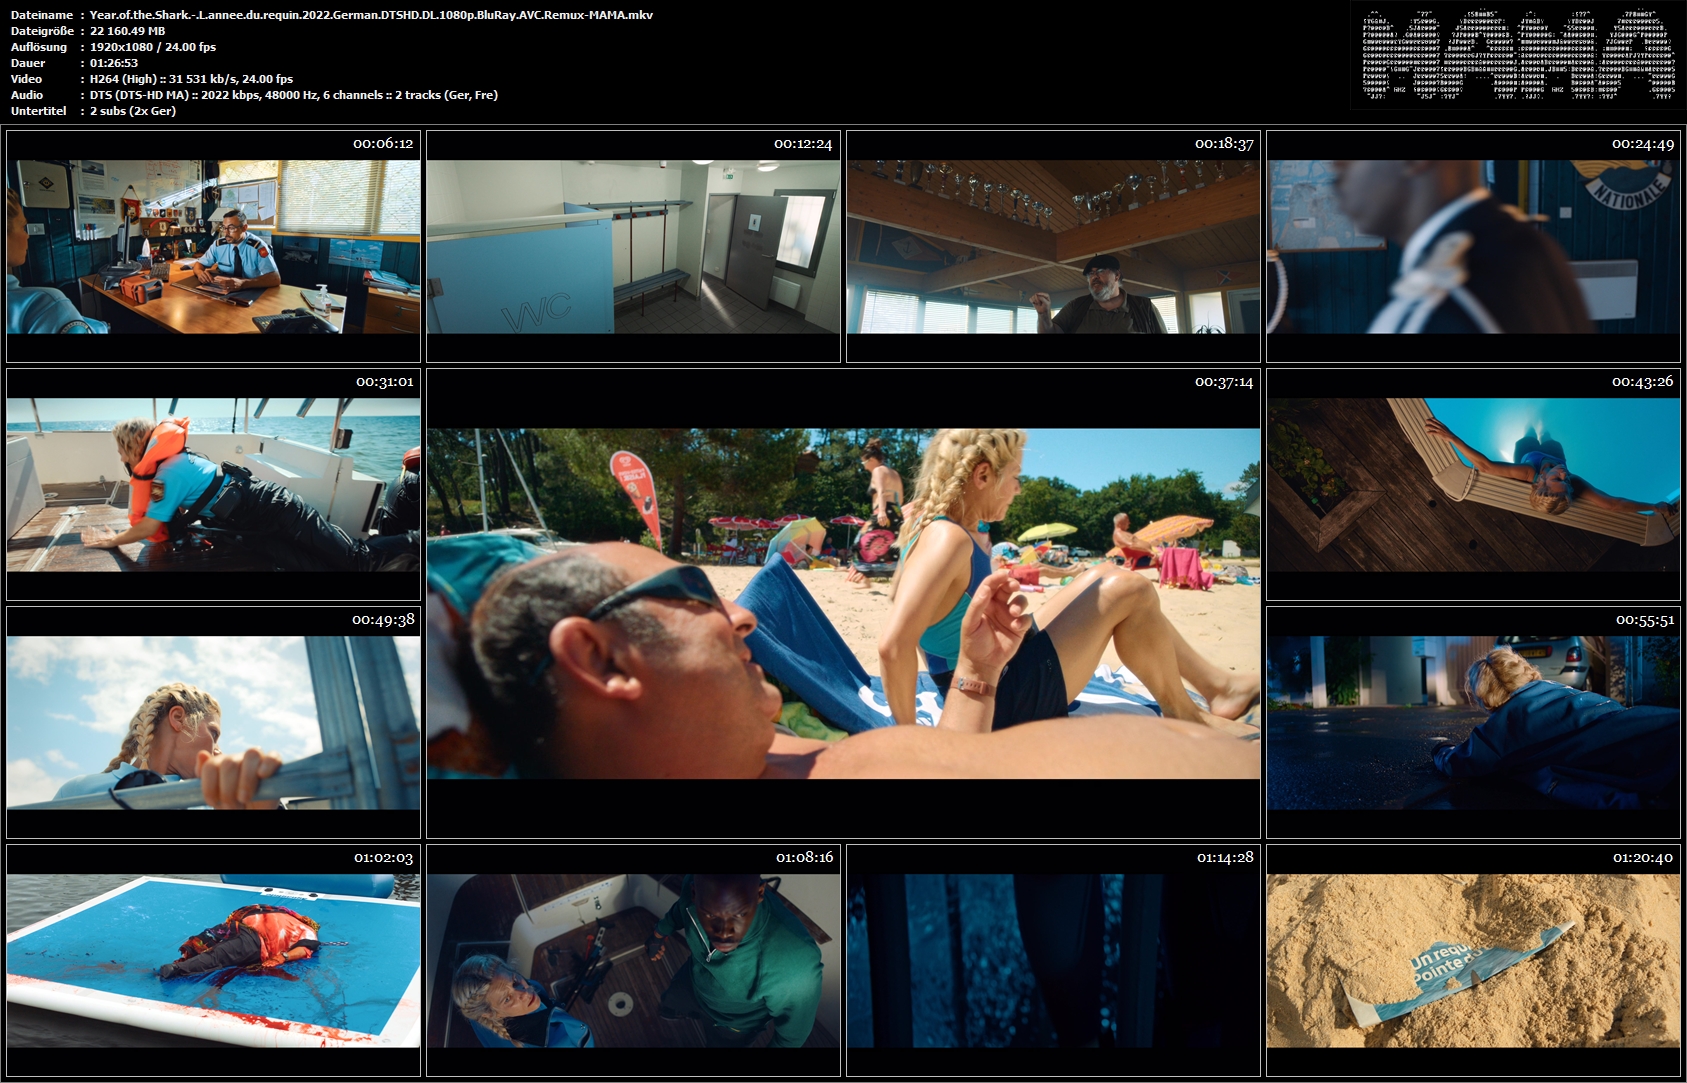
Task: Click the file size '22 160.49 MB'
Action: (127, 31)
